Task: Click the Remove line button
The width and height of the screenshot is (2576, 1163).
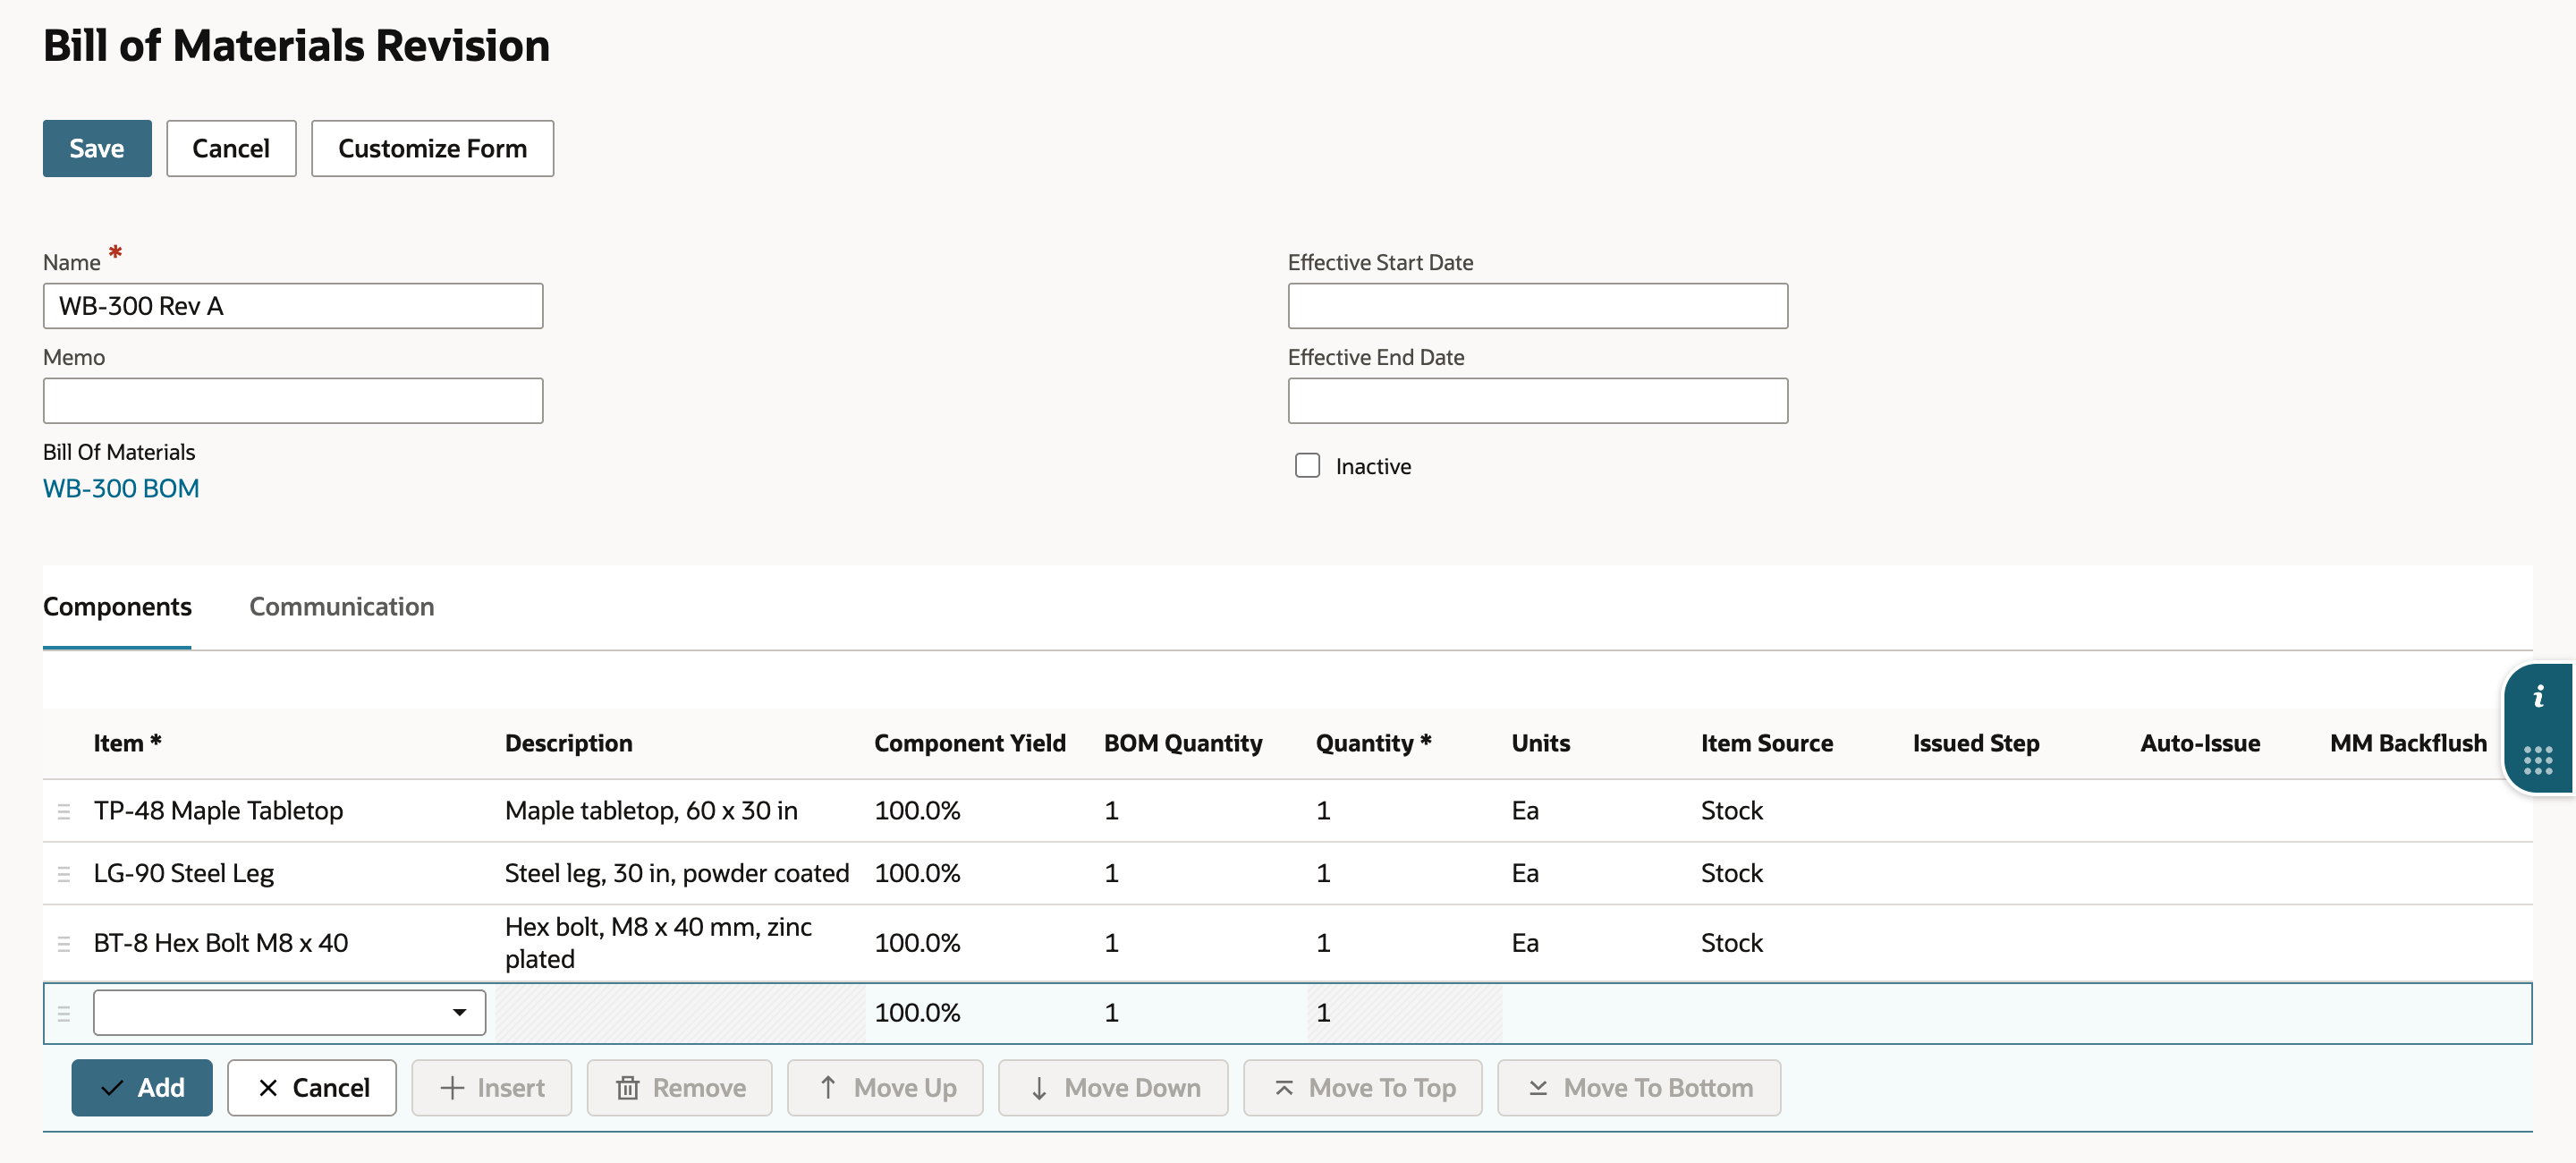Action: 680,1088
